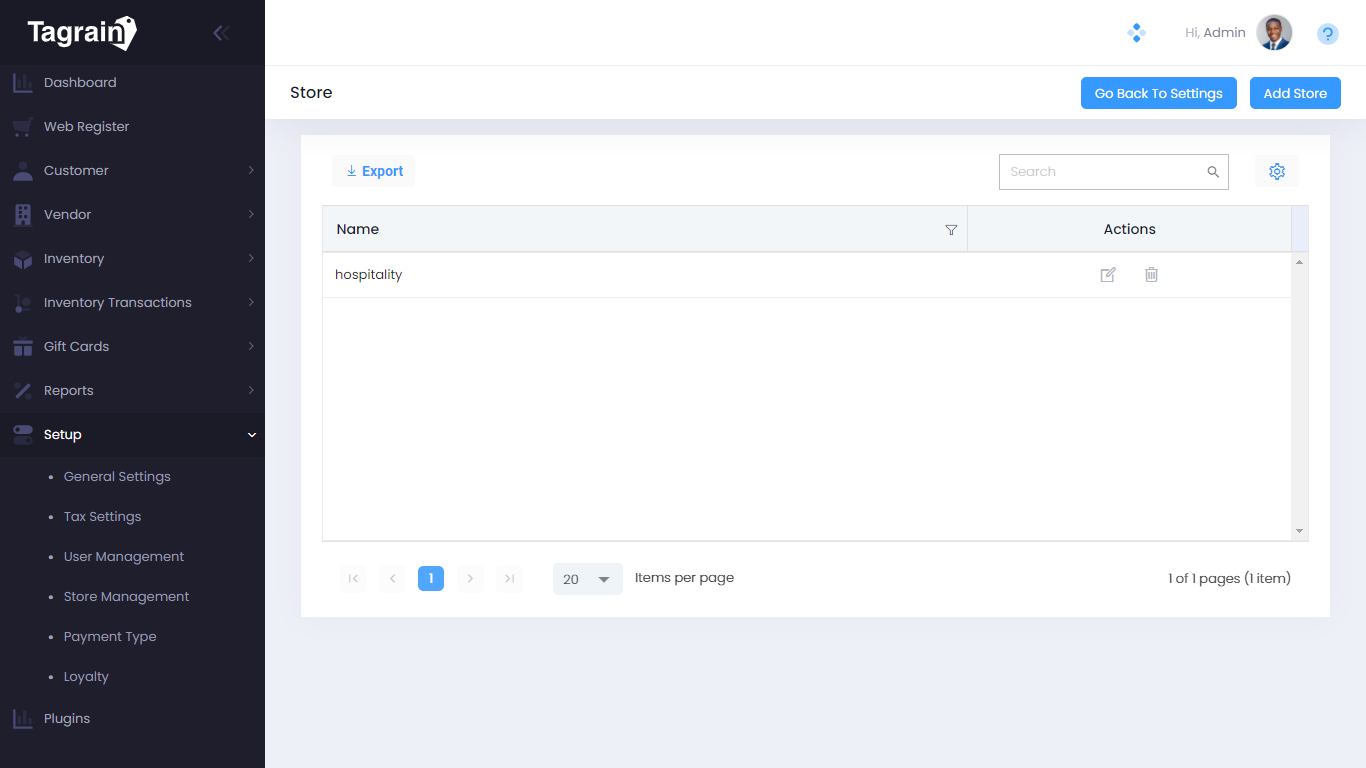Click the Add Store button
Image resolution: width=1366 pixels, height=768 pixels.
(1295, 93)
